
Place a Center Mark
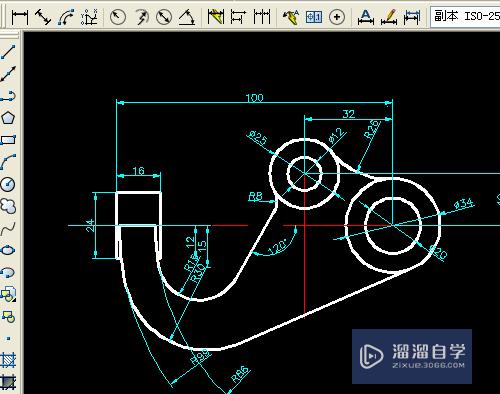[x=337, y=17]
